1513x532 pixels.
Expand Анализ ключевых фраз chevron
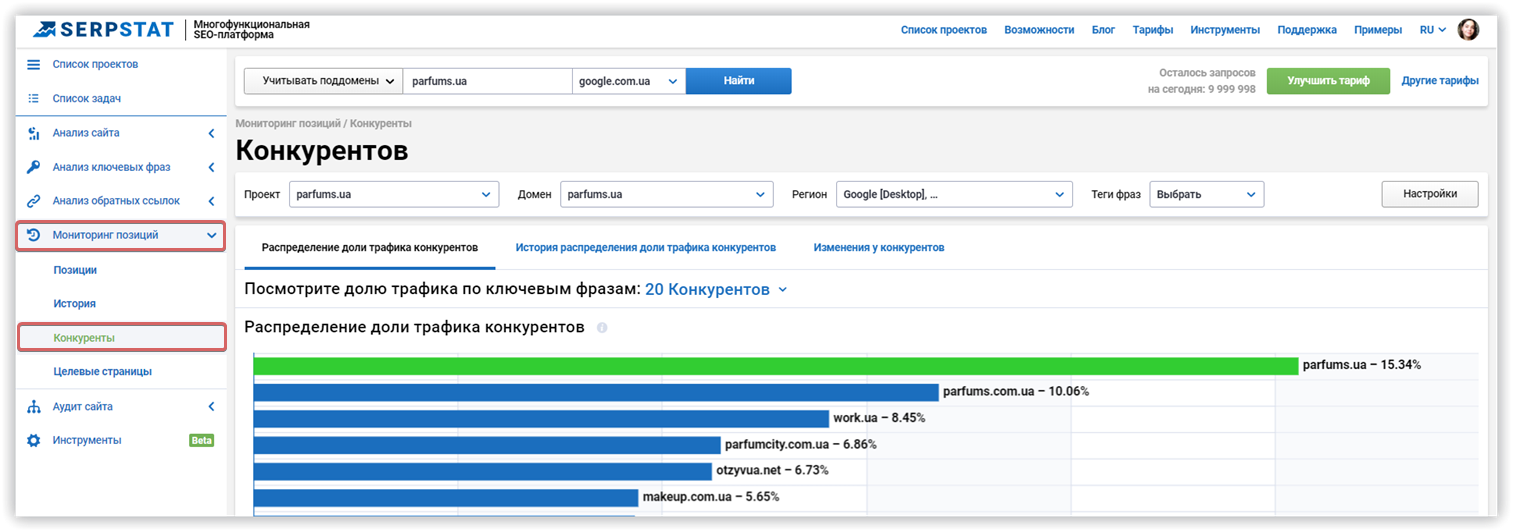click(x=211, y=167)
